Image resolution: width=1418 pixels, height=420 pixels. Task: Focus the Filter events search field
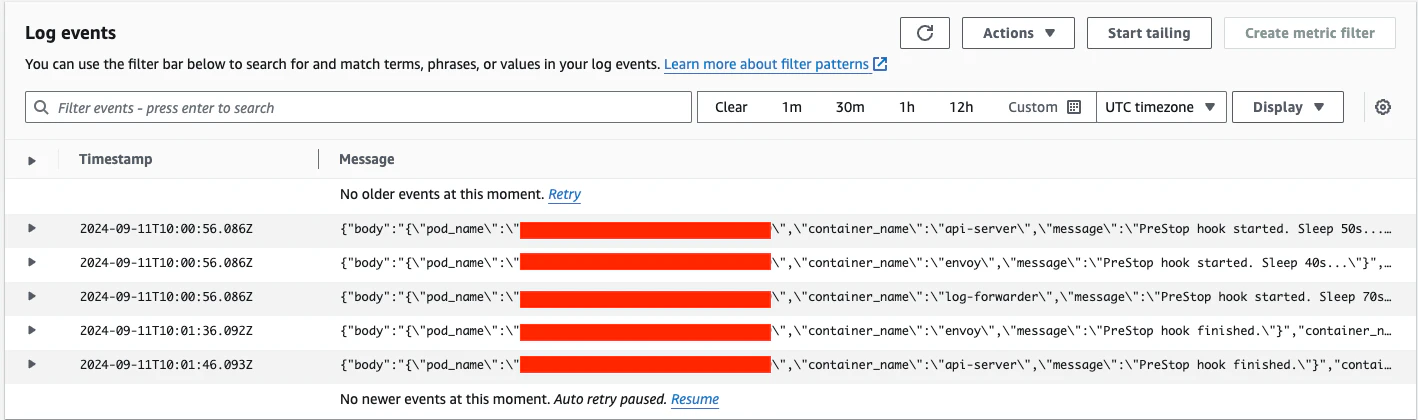pyautogui.click(x=358, y=107)
